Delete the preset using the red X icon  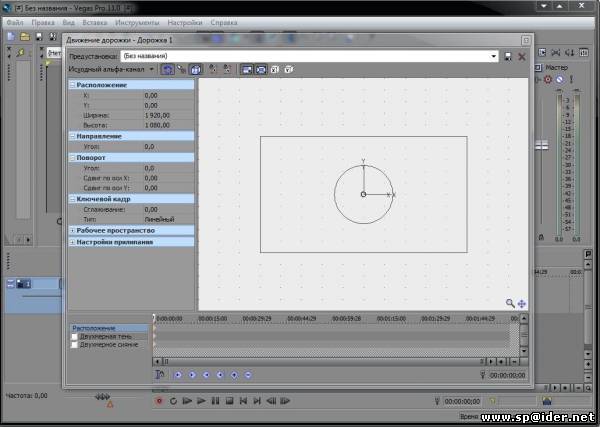click(521, 56)
